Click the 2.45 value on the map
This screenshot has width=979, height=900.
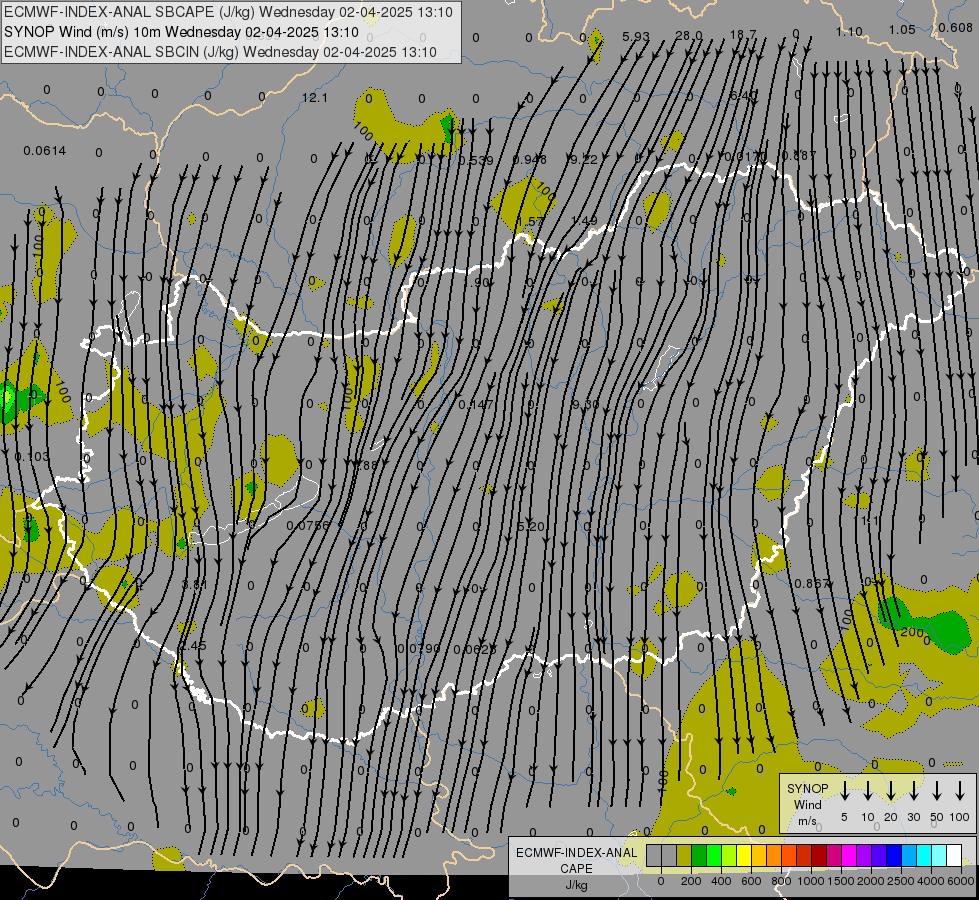193,646
